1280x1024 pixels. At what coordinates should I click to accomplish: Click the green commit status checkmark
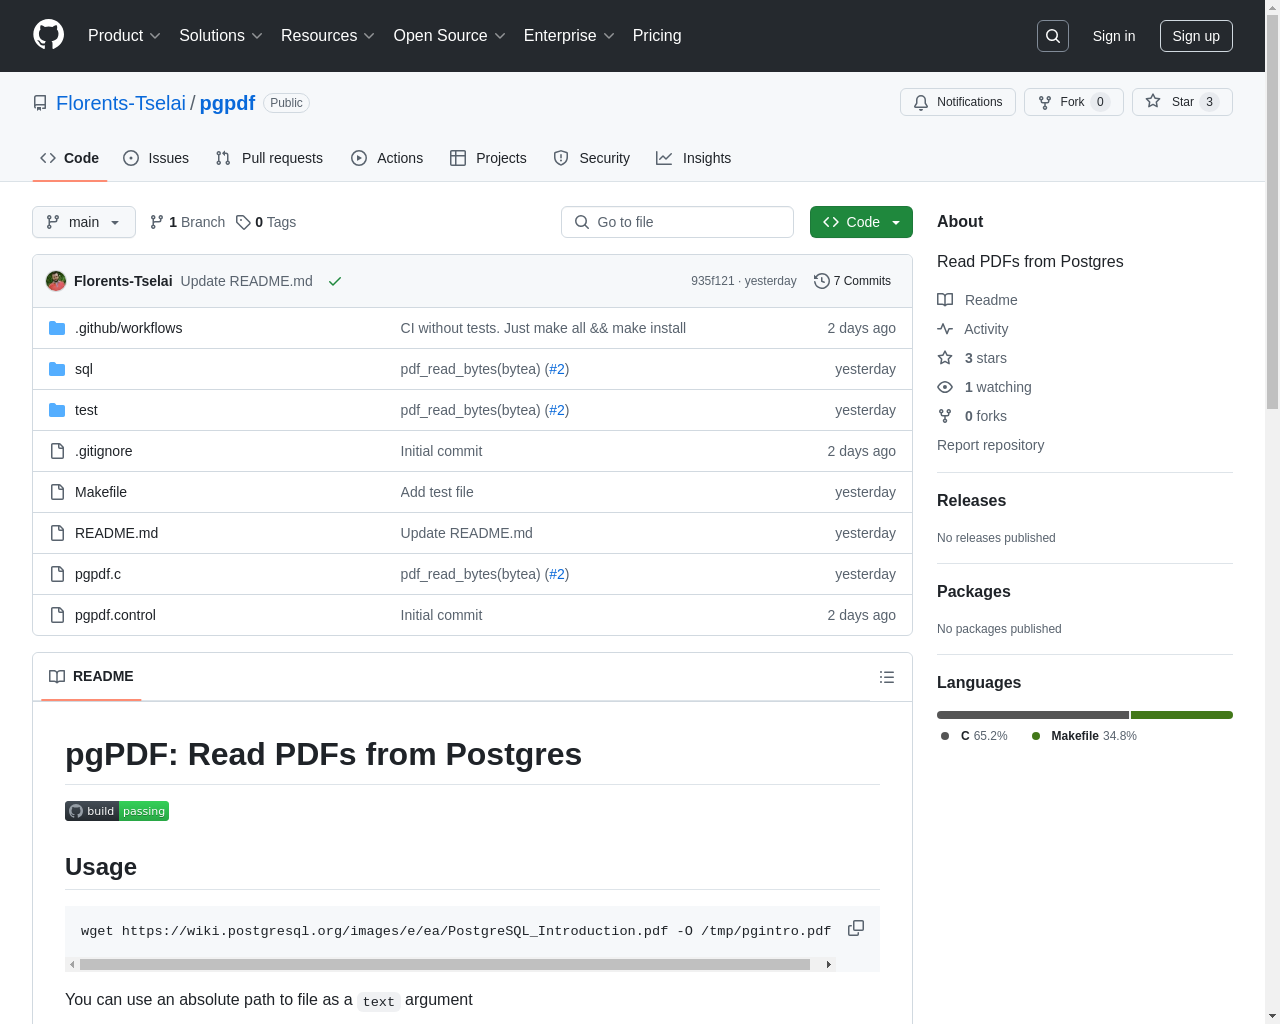point(335,281)
